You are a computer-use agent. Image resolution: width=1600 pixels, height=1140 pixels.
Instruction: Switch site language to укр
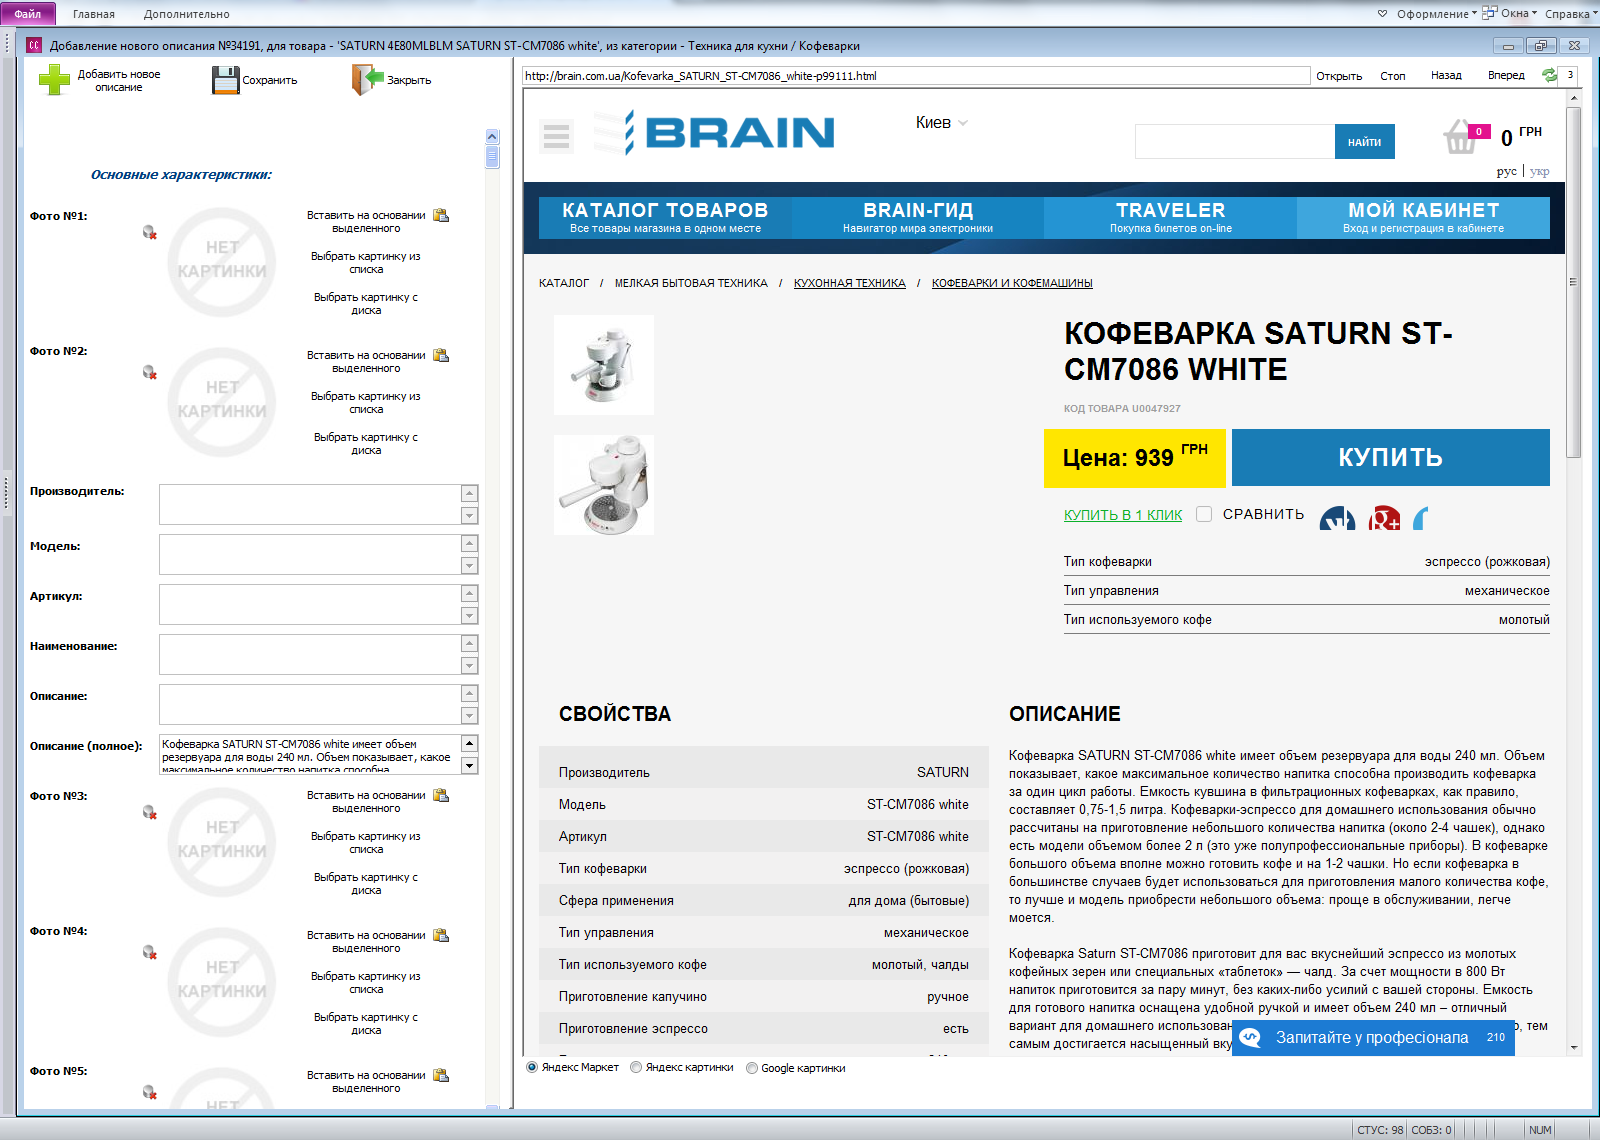(1540, 171)
